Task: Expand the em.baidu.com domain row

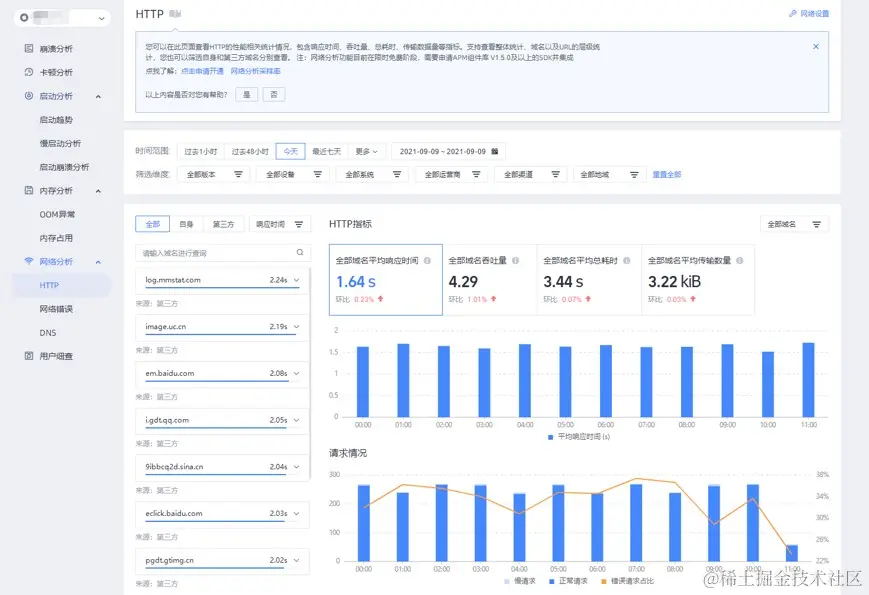Action: tap(297, 373)
